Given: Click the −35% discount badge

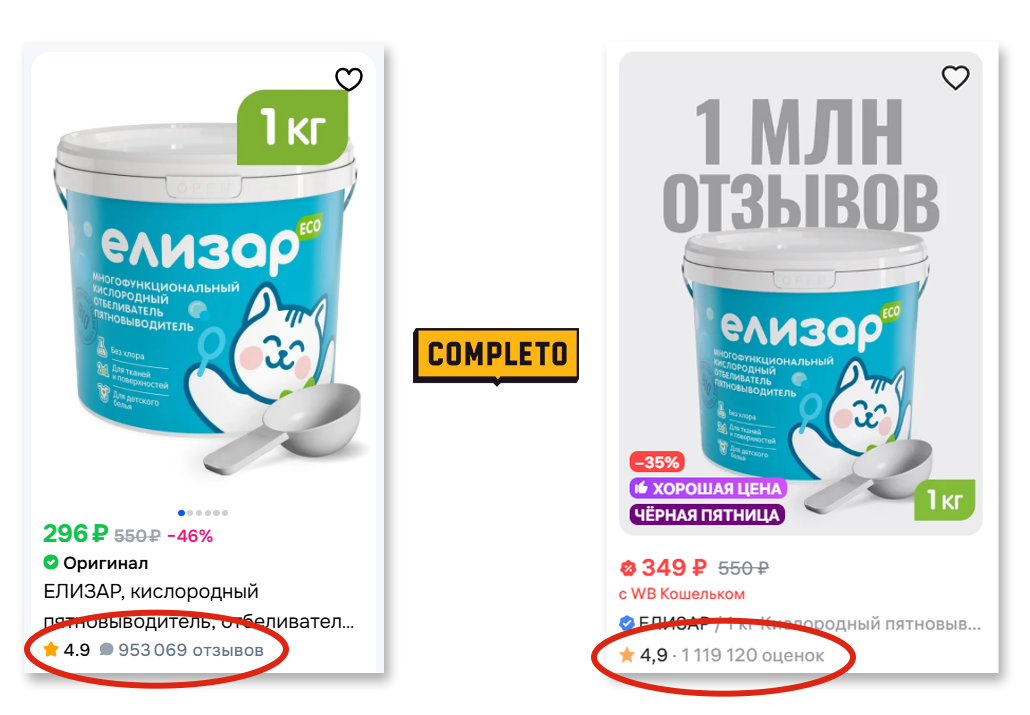Looking at the screenshot, I should (657, 462).
